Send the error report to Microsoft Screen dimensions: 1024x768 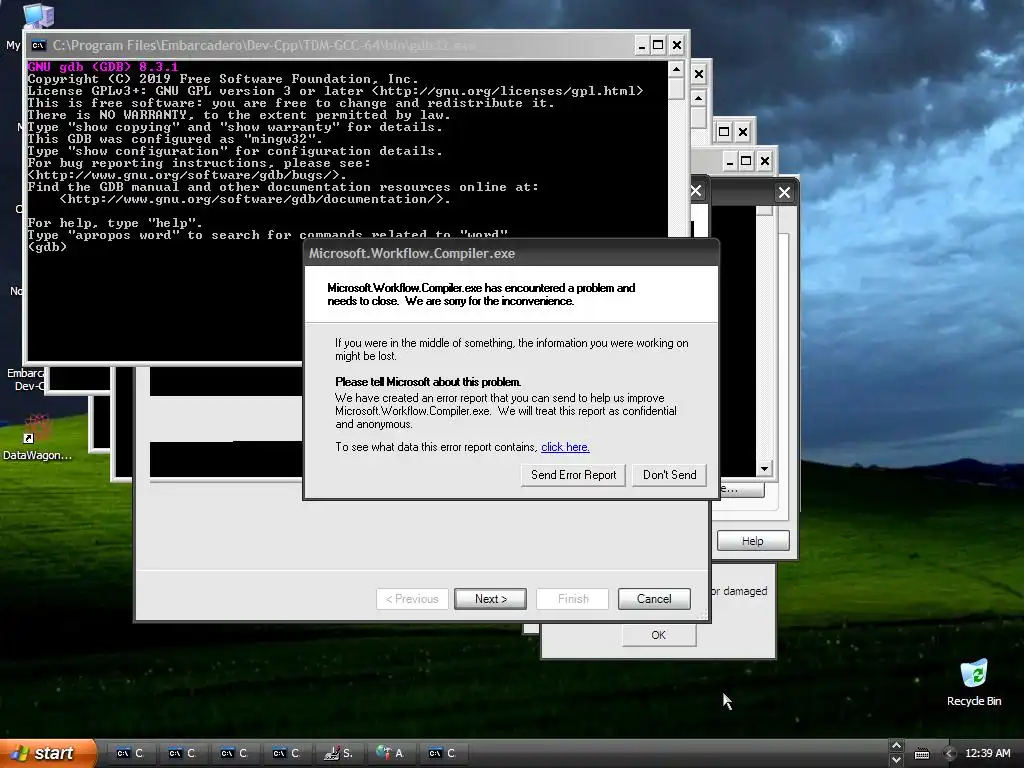(573, 475)
